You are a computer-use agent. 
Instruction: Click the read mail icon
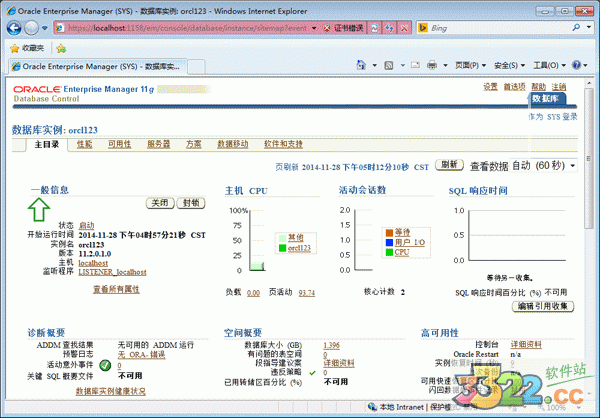click(416, 65)
